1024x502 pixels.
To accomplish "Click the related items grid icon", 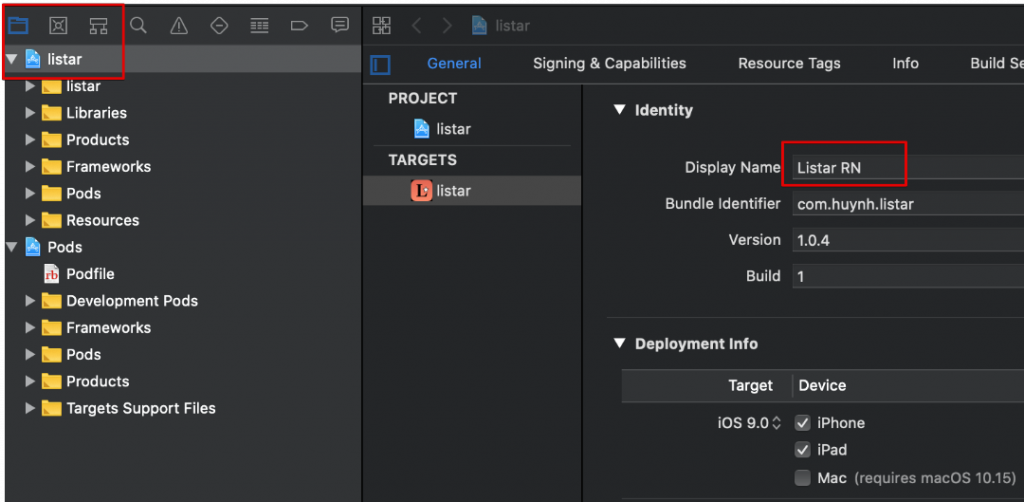I will click(381, 25).
